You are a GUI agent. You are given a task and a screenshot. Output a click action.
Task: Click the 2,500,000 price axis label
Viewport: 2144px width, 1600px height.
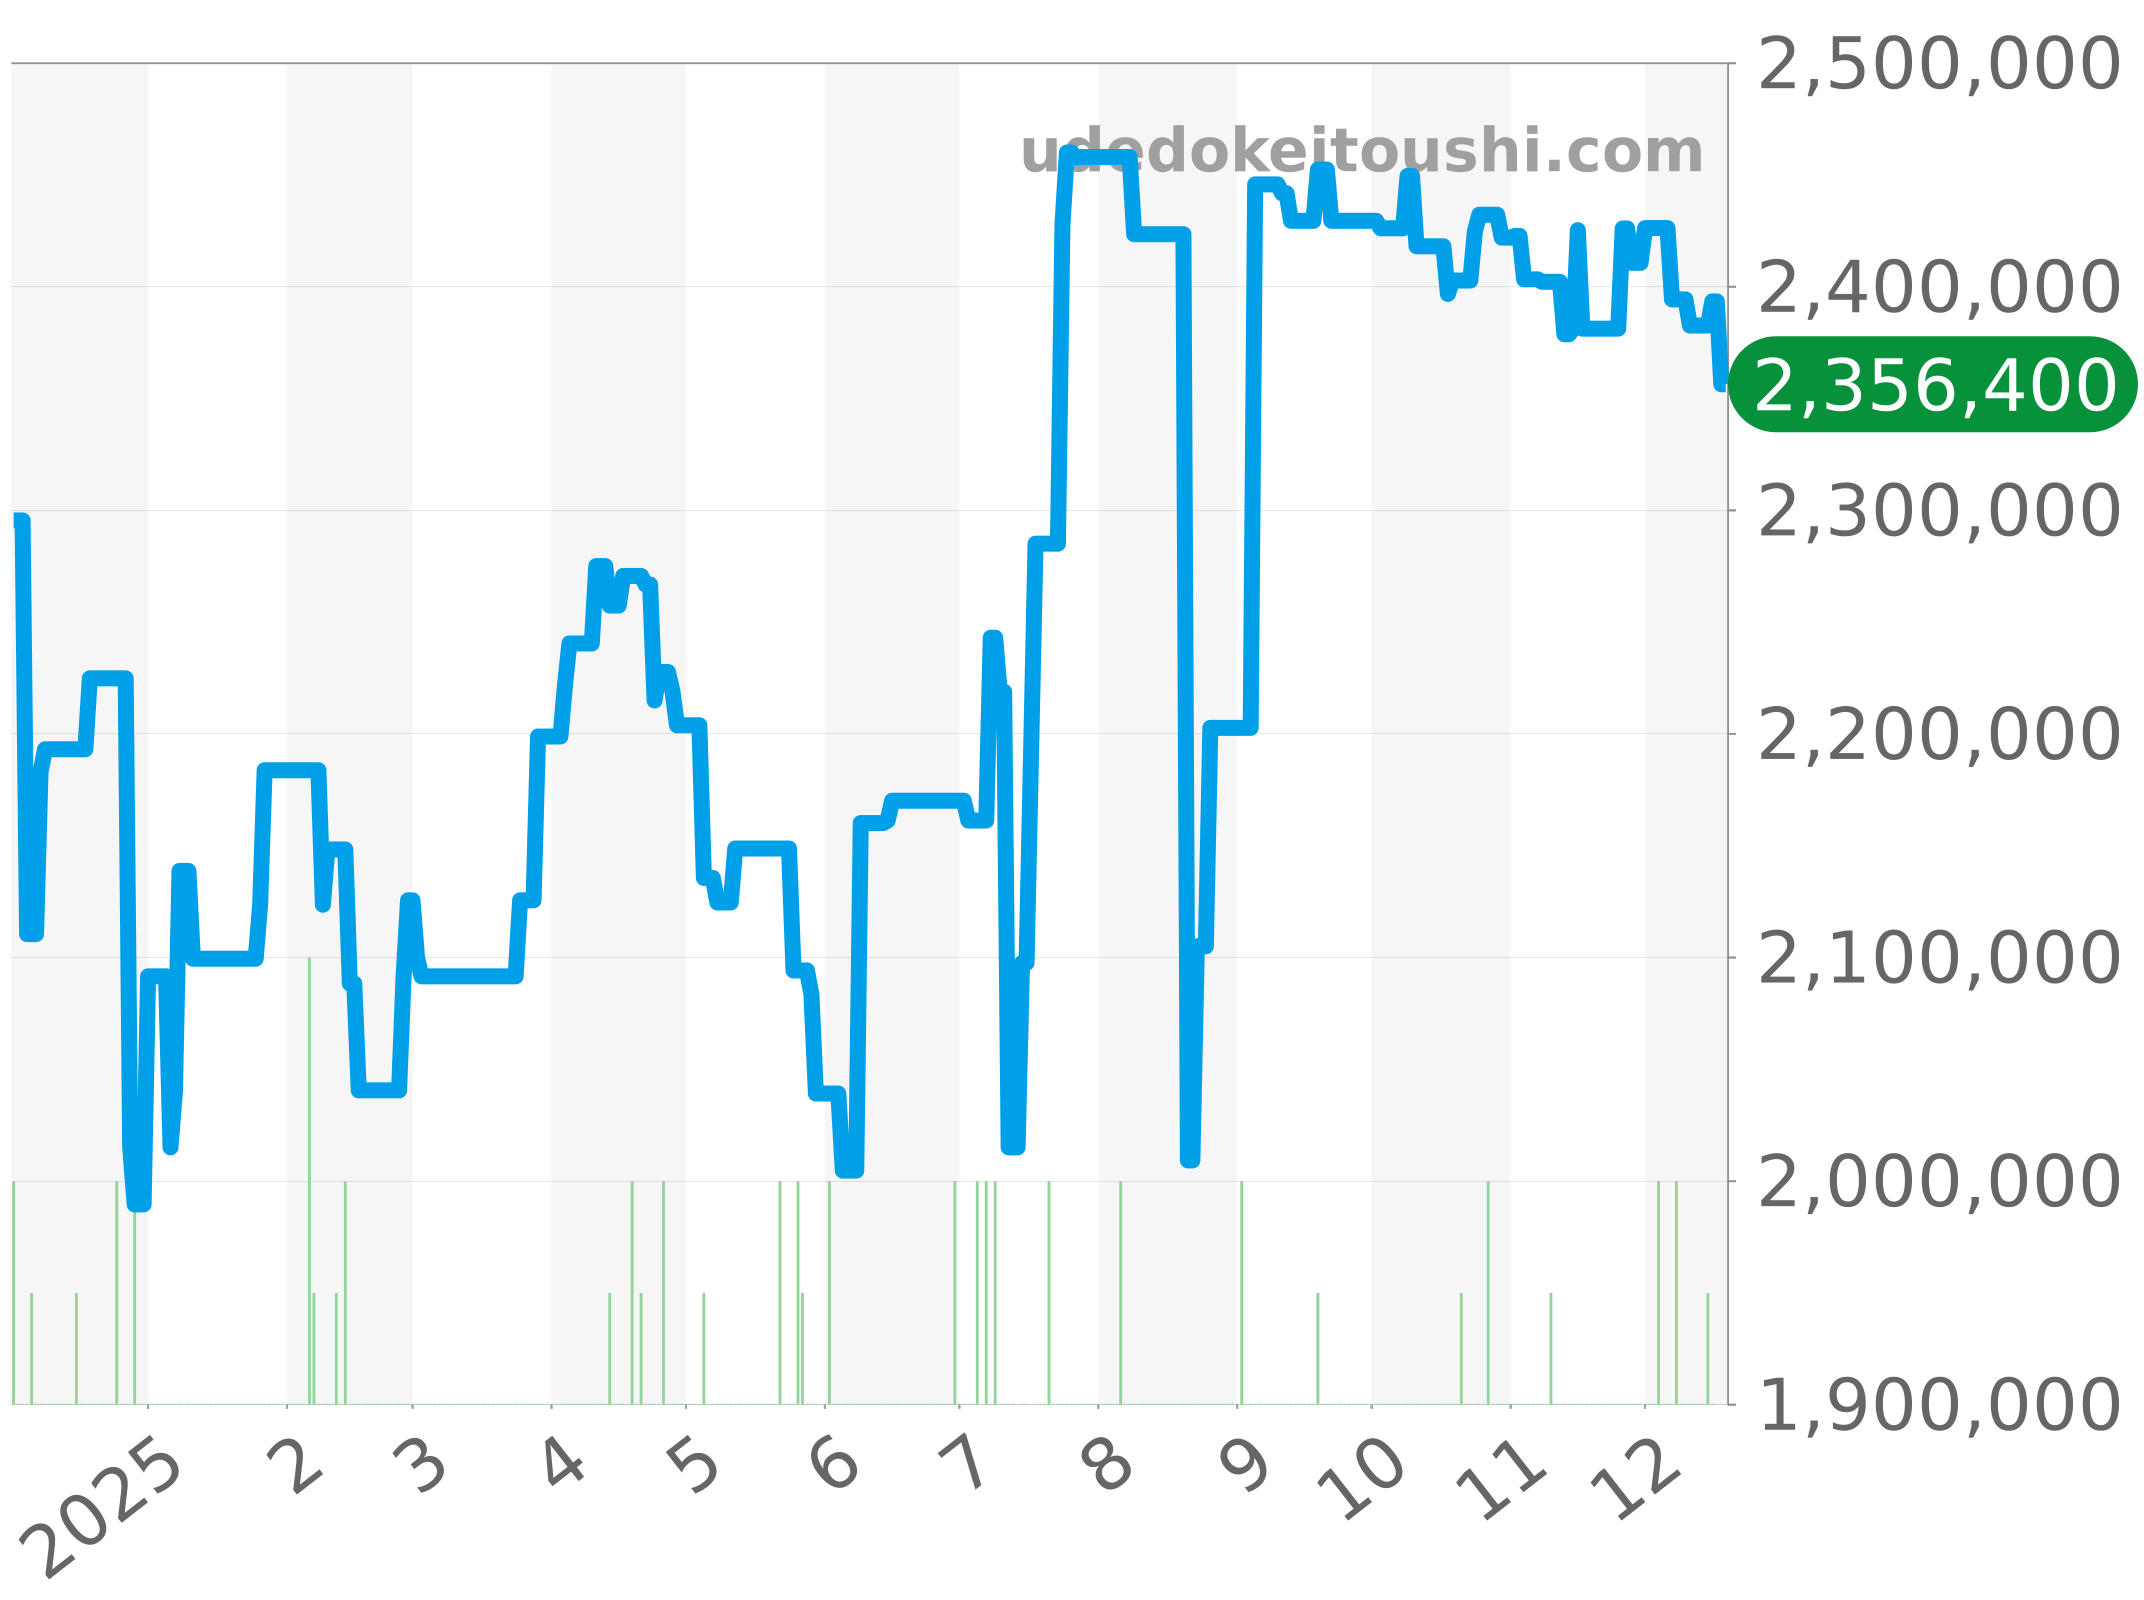coord(1938,64)
